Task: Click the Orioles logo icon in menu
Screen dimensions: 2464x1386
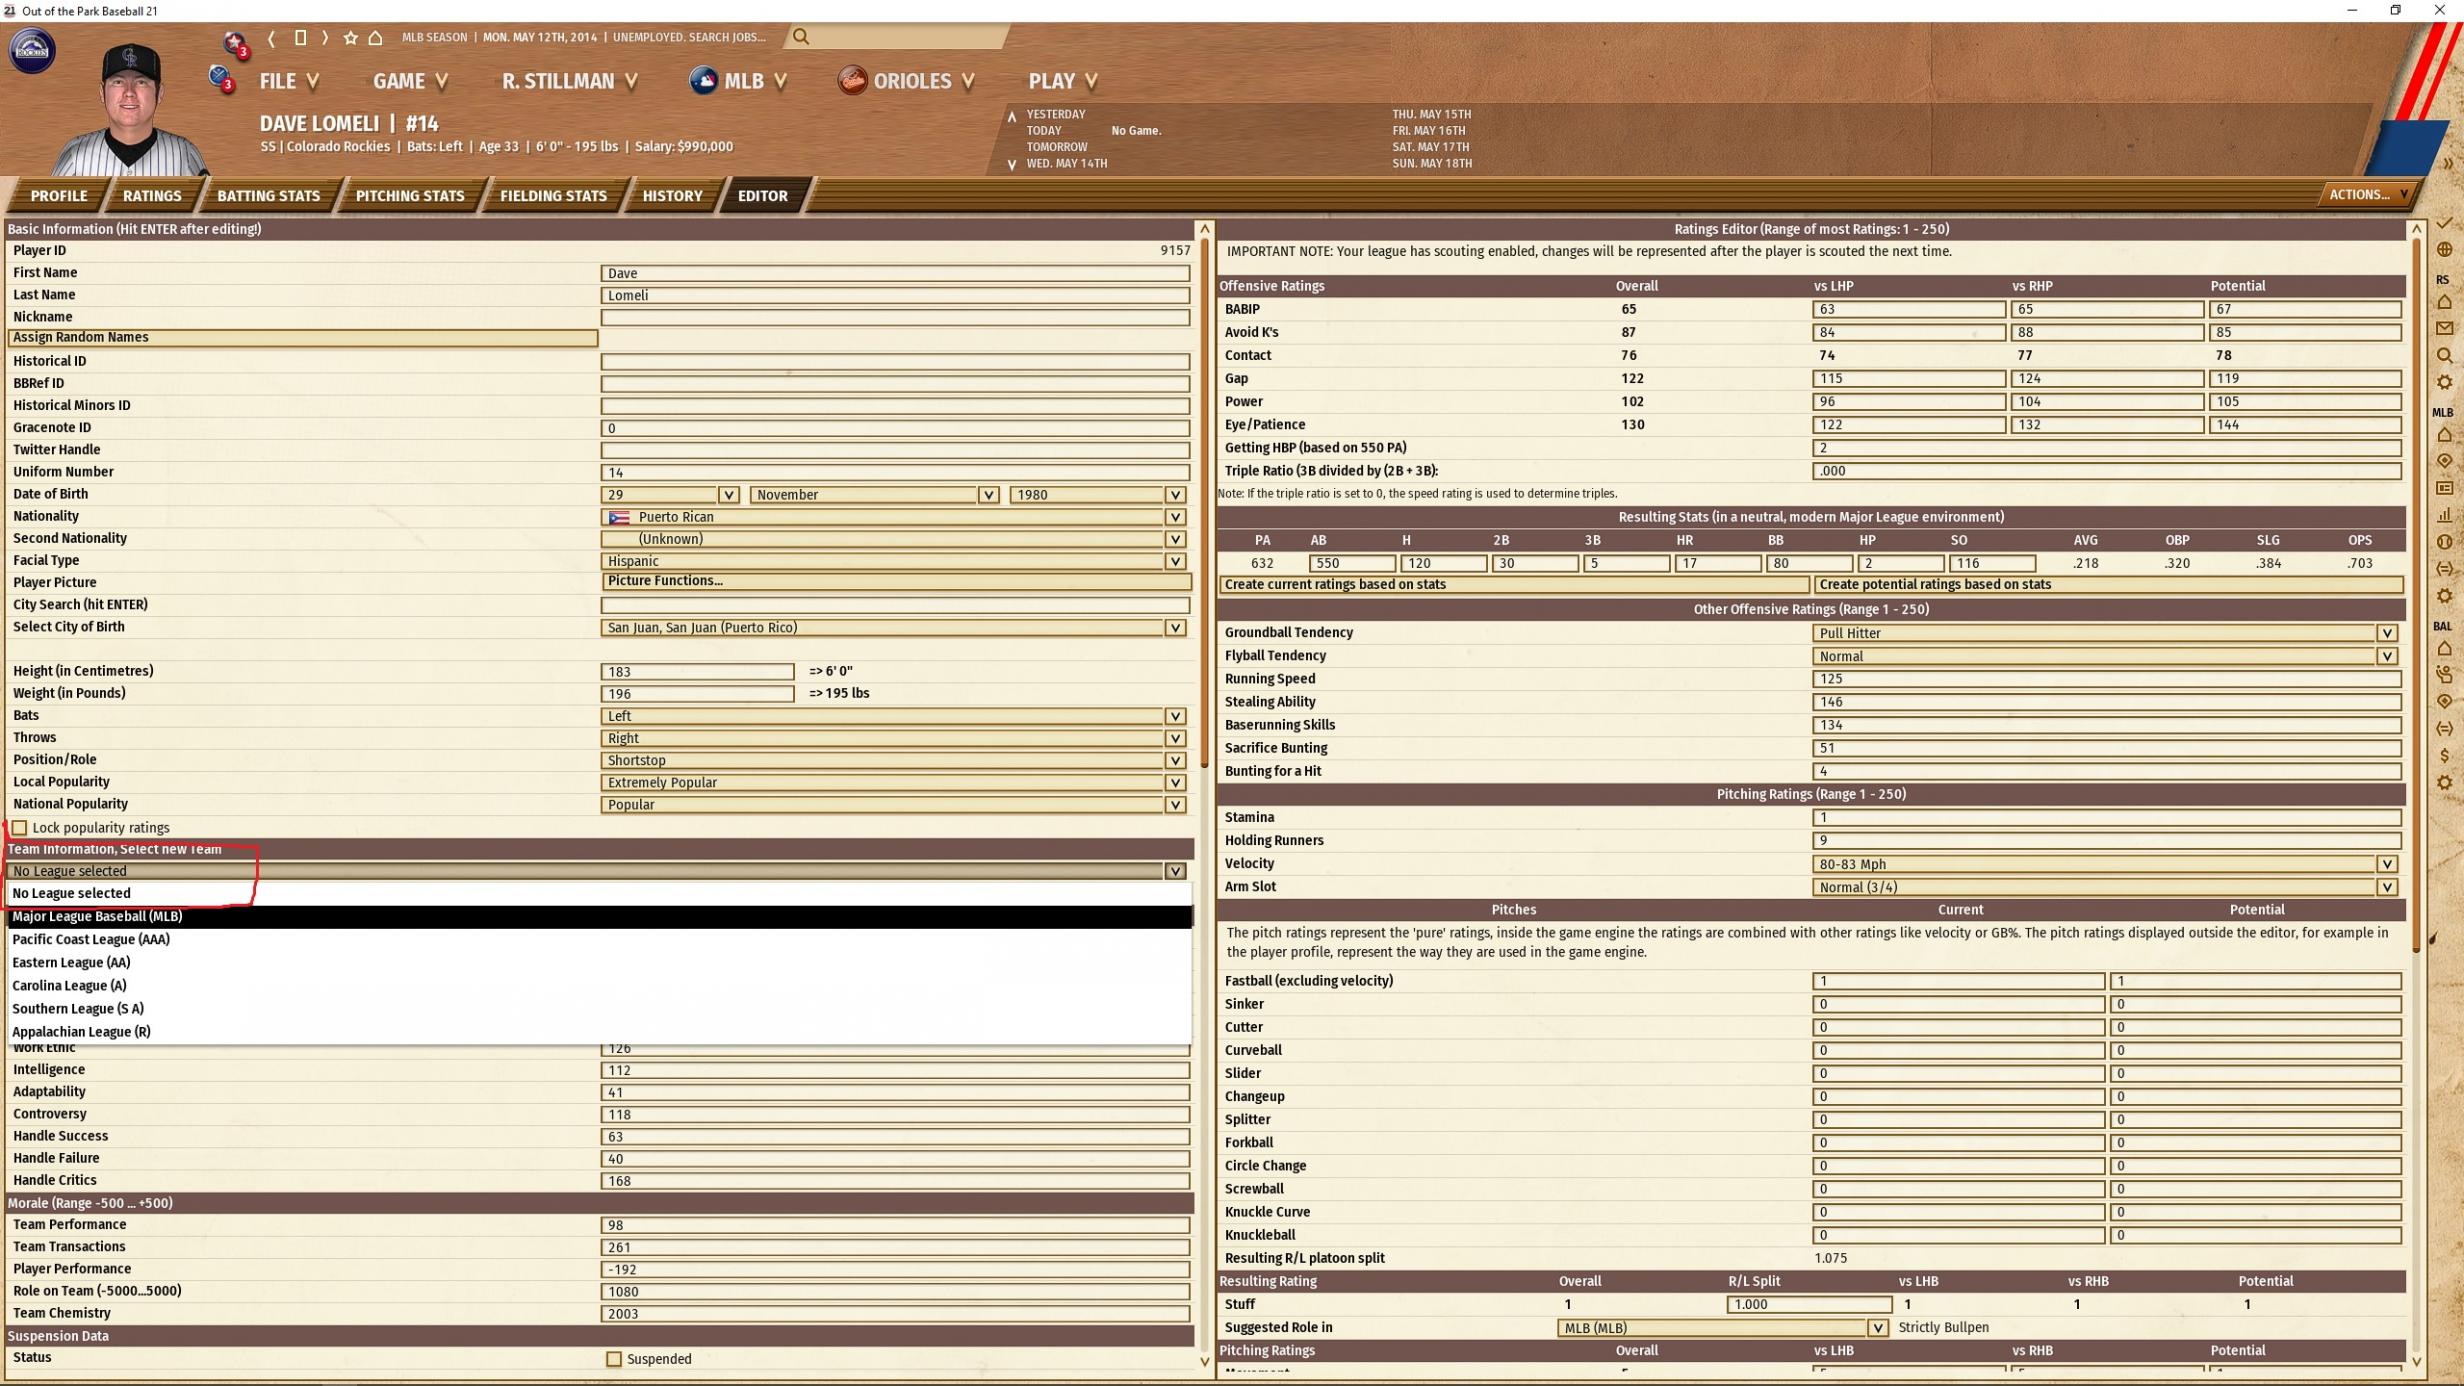Action: click(852, 80)
